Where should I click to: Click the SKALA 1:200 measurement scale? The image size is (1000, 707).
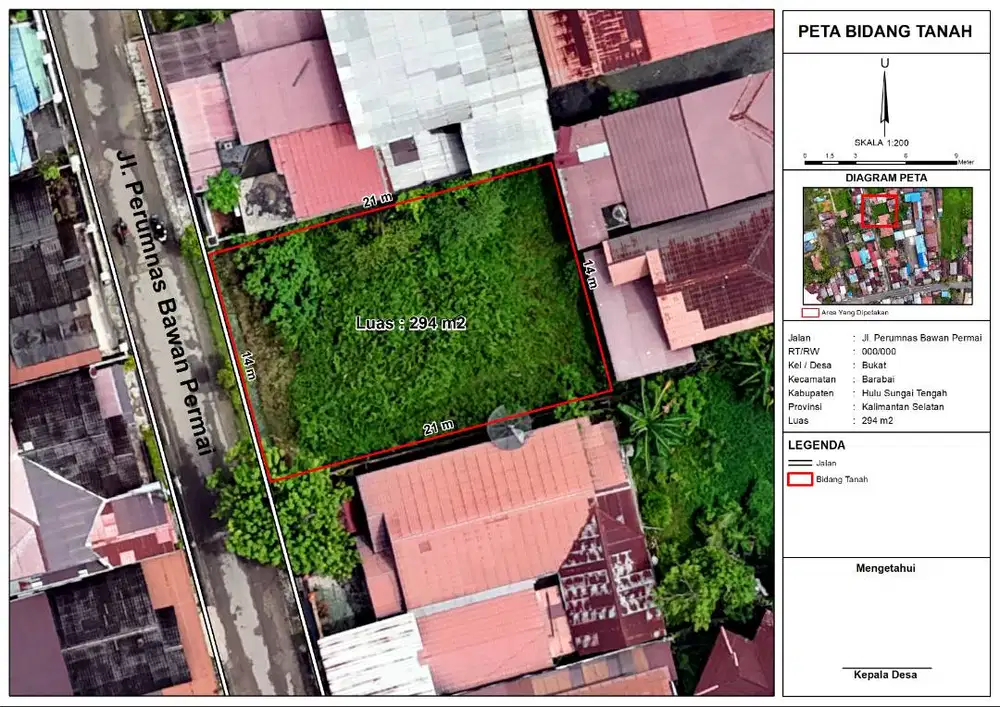[x=884, y=141]
